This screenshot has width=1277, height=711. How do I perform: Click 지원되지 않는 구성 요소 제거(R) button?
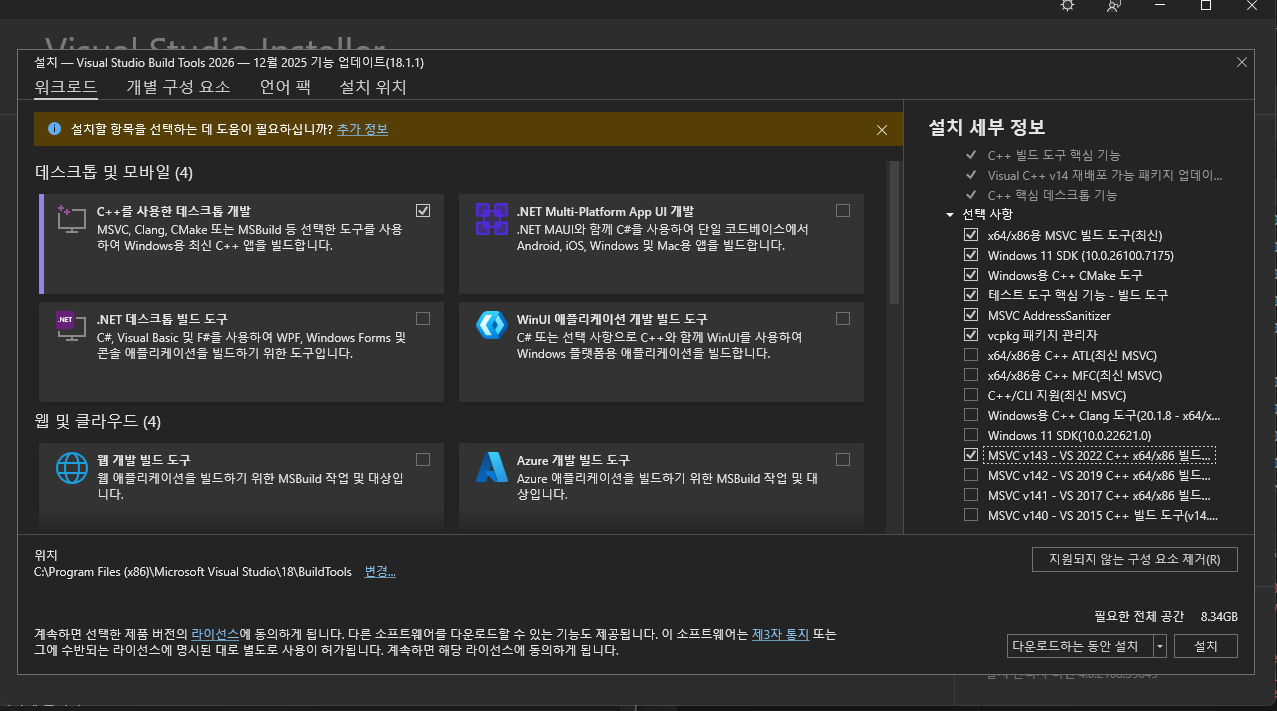click(x=1134, y=559)
